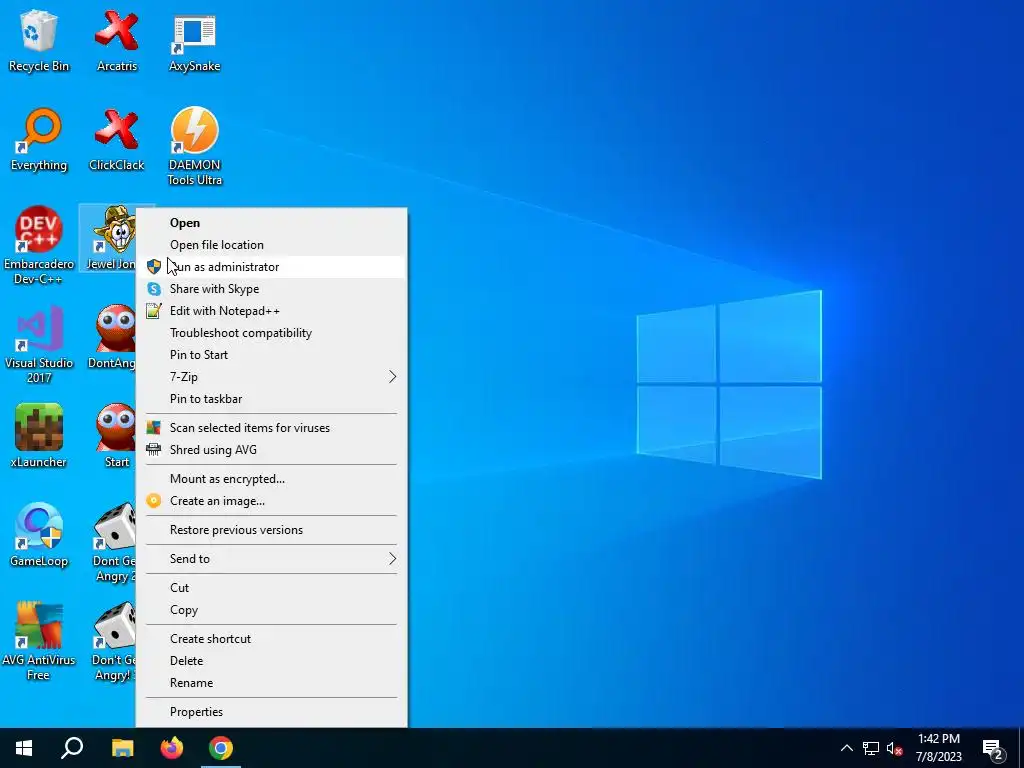This screenshot has width=1024, height=768.
Task: Choose Shred using AVG
Action: click(272, 450)
